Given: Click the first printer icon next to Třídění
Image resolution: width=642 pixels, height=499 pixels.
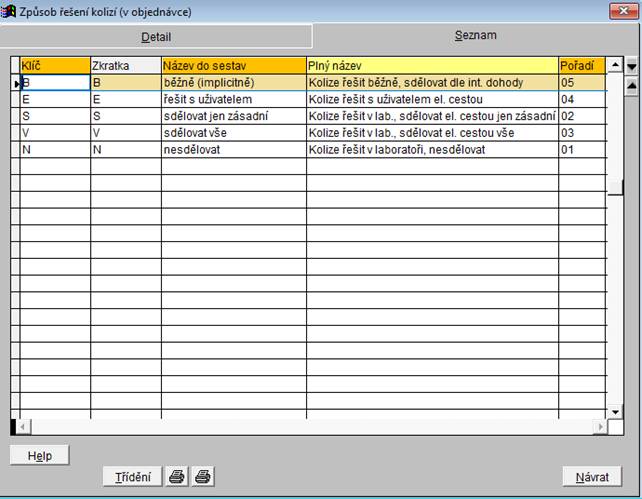Looking at the screenshot, I should coord(177,477).
